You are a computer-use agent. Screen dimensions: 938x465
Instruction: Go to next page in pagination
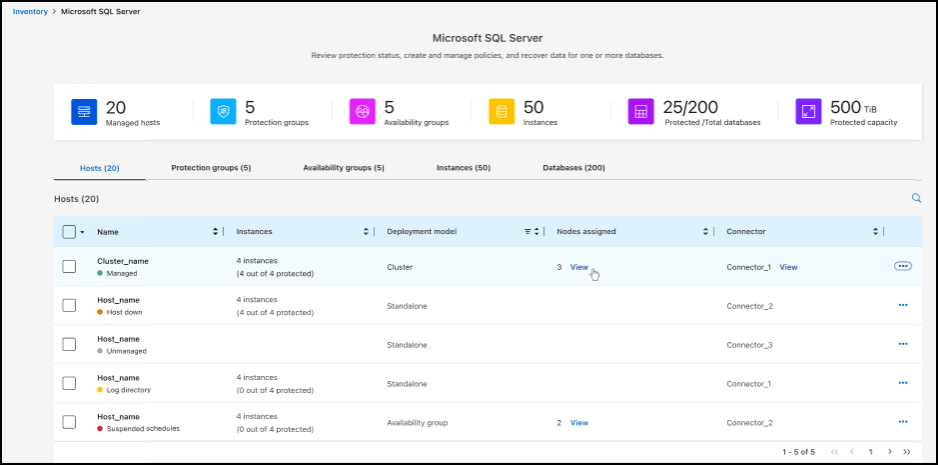pyautogui.click(x=890, y=452)
